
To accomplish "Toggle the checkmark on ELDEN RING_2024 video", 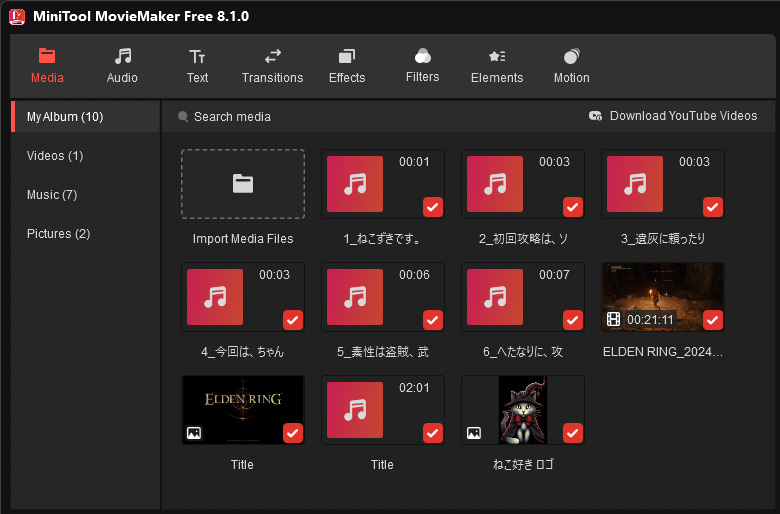I will 713,320.
